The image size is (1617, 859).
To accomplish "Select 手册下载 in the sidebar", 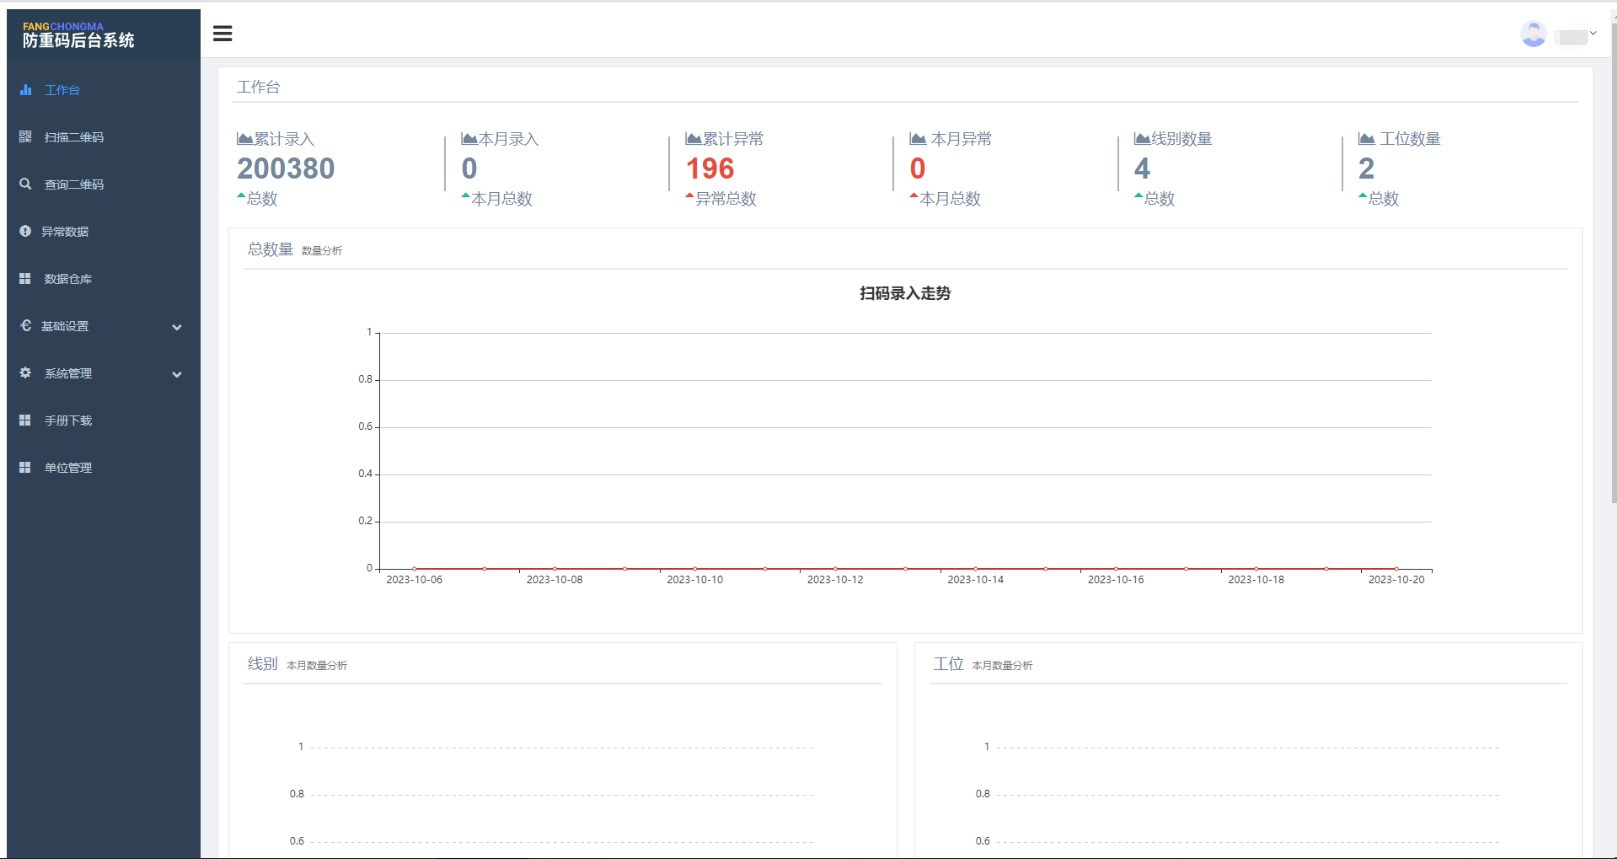I will pos(68,421).
